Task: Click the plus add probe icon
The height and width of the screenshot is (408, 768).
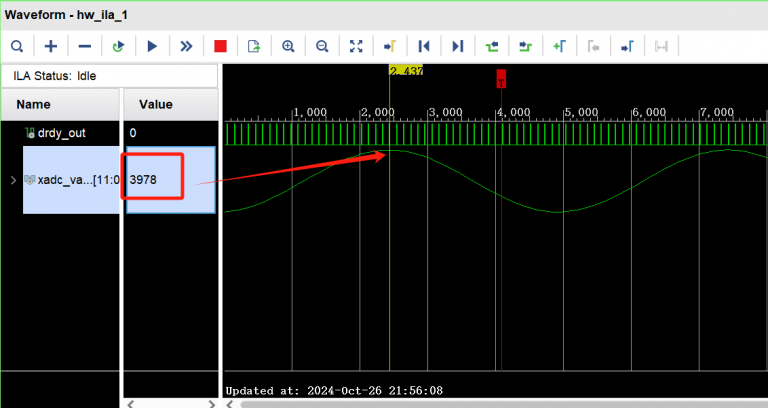Action: point(51,46)
